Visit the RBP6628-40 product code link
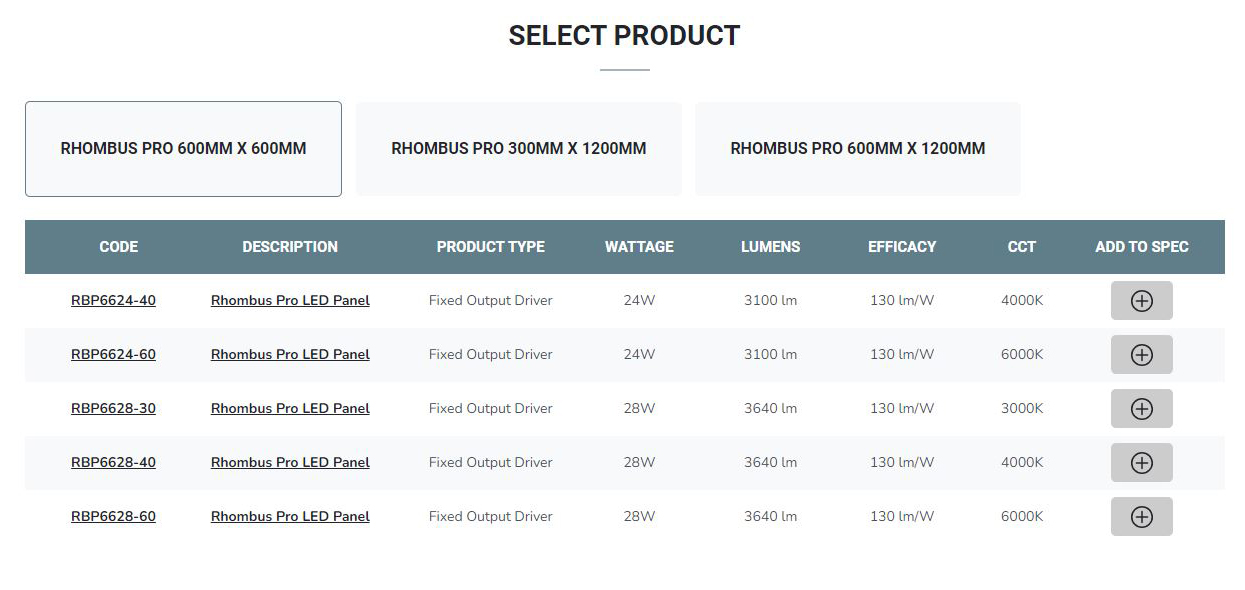The image size is (1245, 590). point(113,463)
